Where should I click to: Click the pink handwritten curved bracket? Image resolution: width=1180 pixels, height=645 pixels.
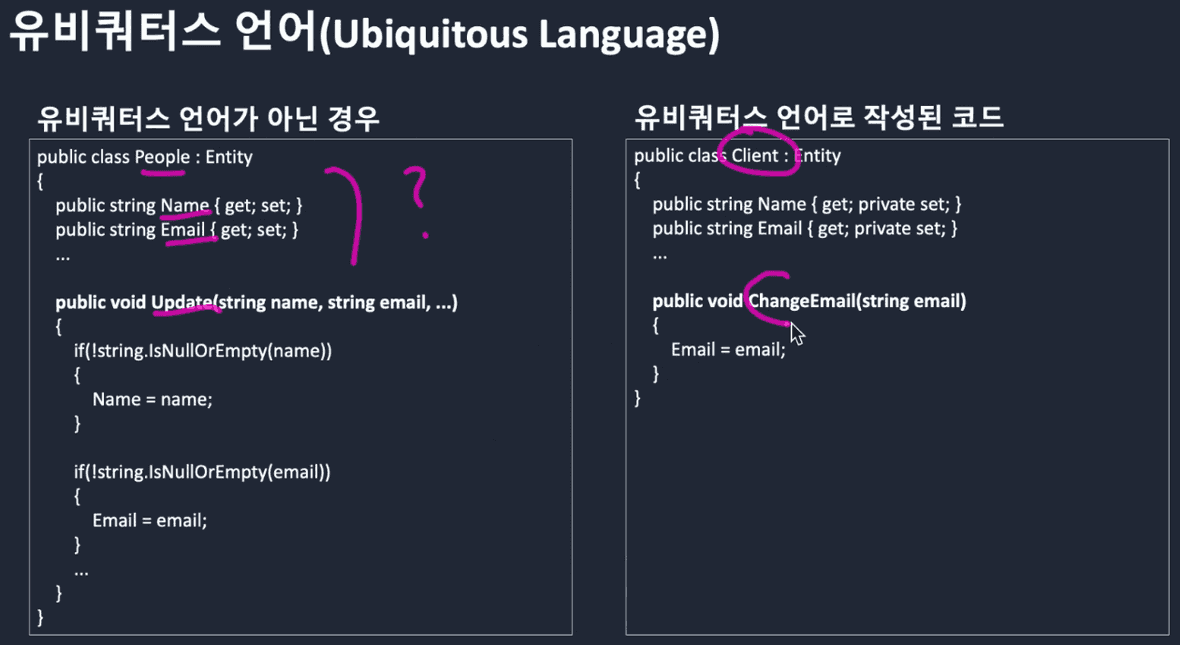347,215
